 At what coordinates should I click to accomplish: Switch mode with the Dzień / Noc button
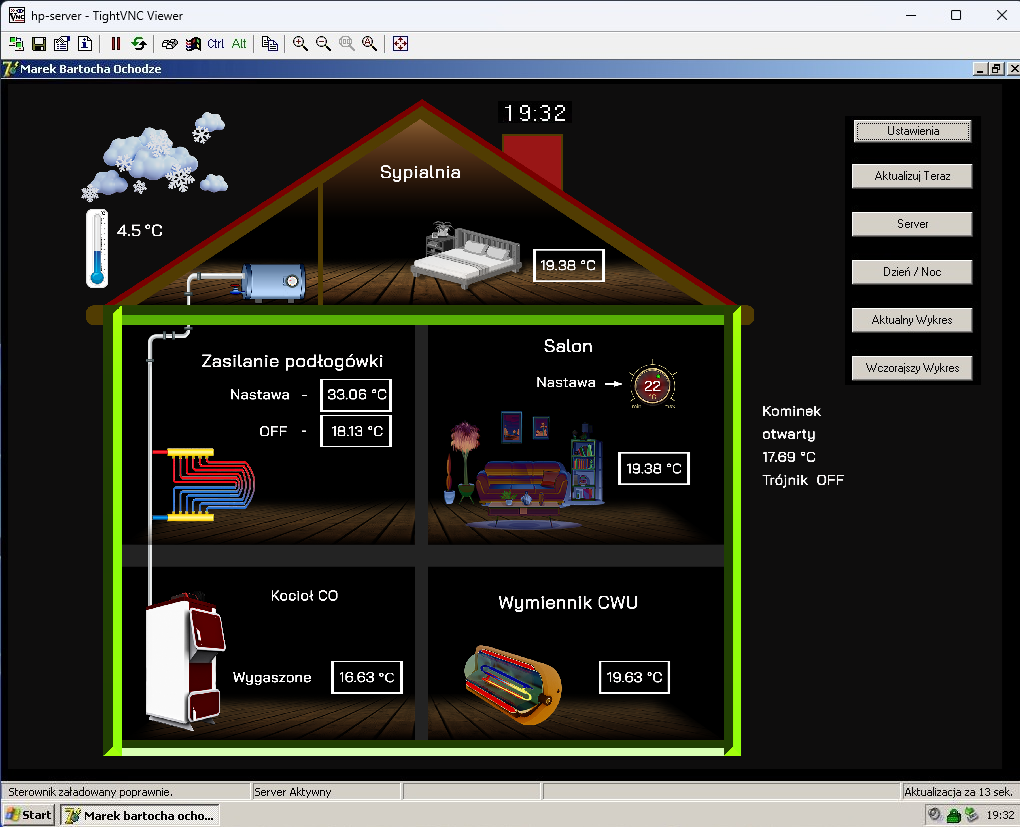click(912, 272)
